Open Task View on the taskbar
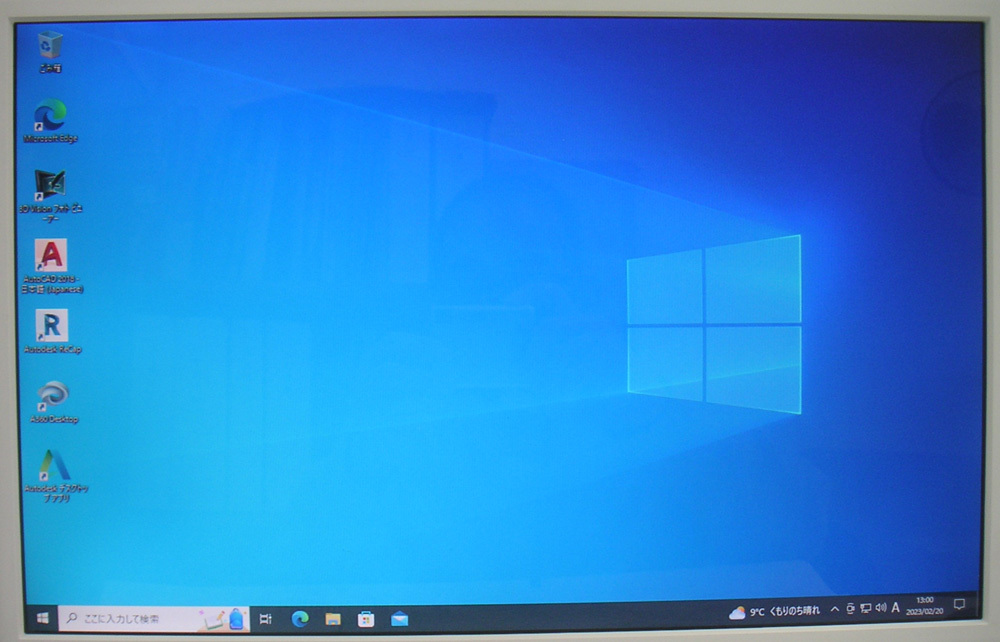1000x642 pixels. (264, 620)
